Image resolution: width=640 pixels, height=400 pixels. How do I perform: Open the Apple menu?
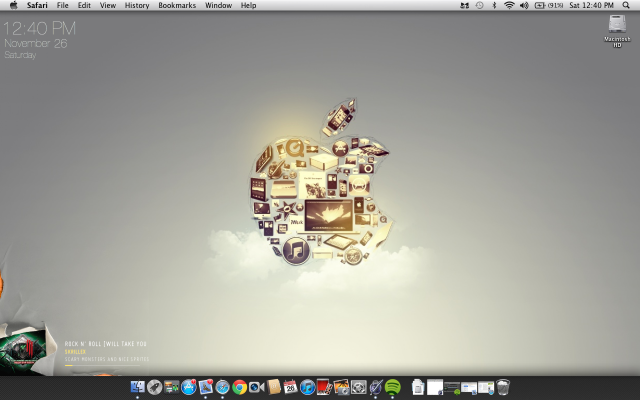(13, 5)
